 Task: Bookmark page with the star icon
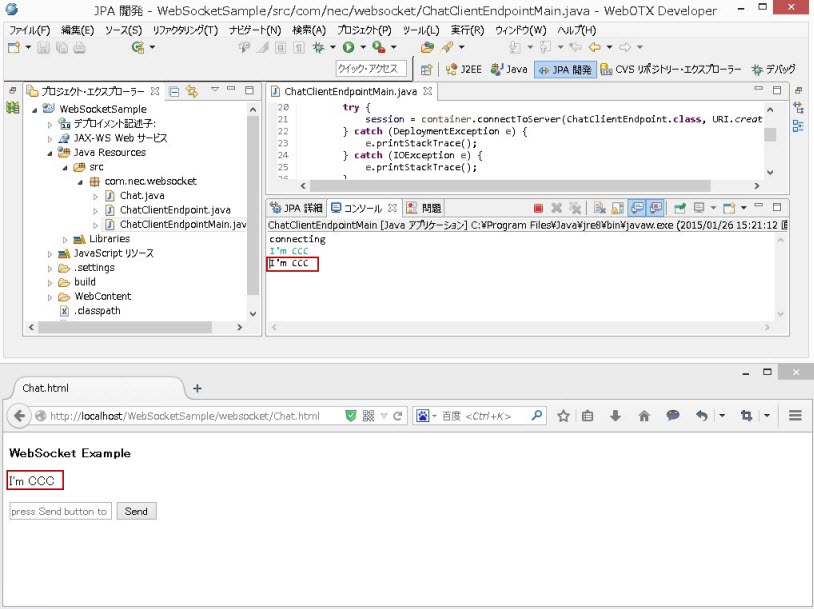(x=563, y=415)
